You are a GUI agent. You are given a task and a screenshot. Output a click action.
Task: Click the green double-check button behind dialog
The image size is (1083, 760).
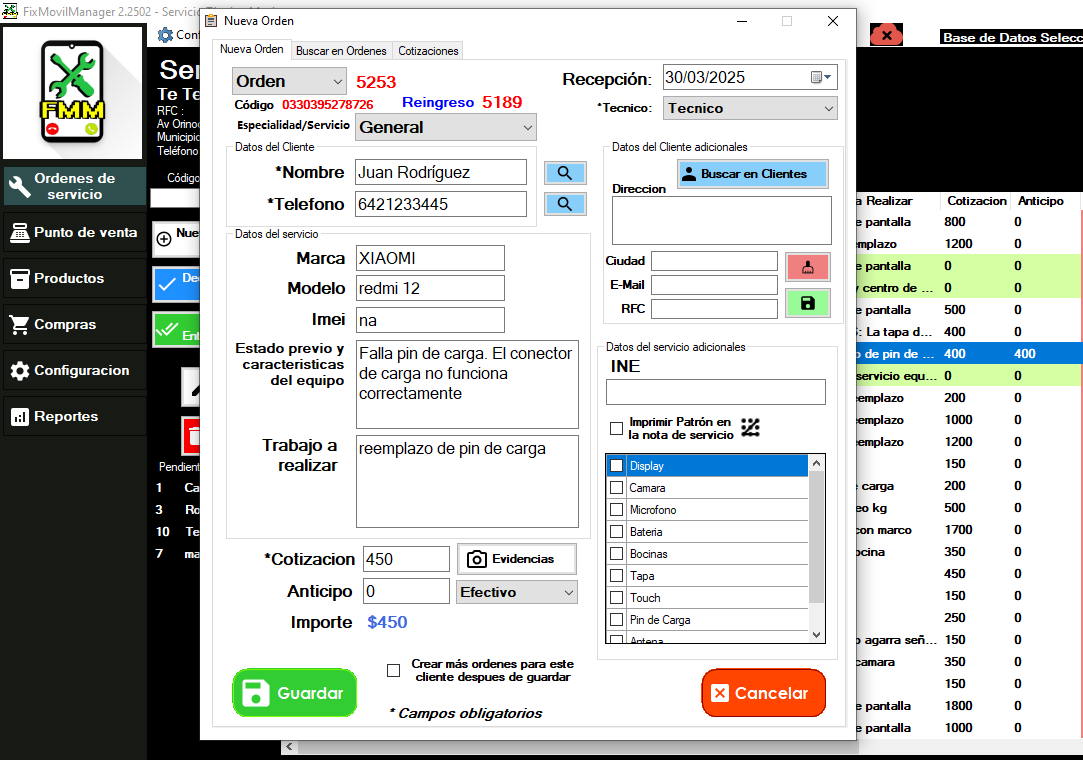177,330
